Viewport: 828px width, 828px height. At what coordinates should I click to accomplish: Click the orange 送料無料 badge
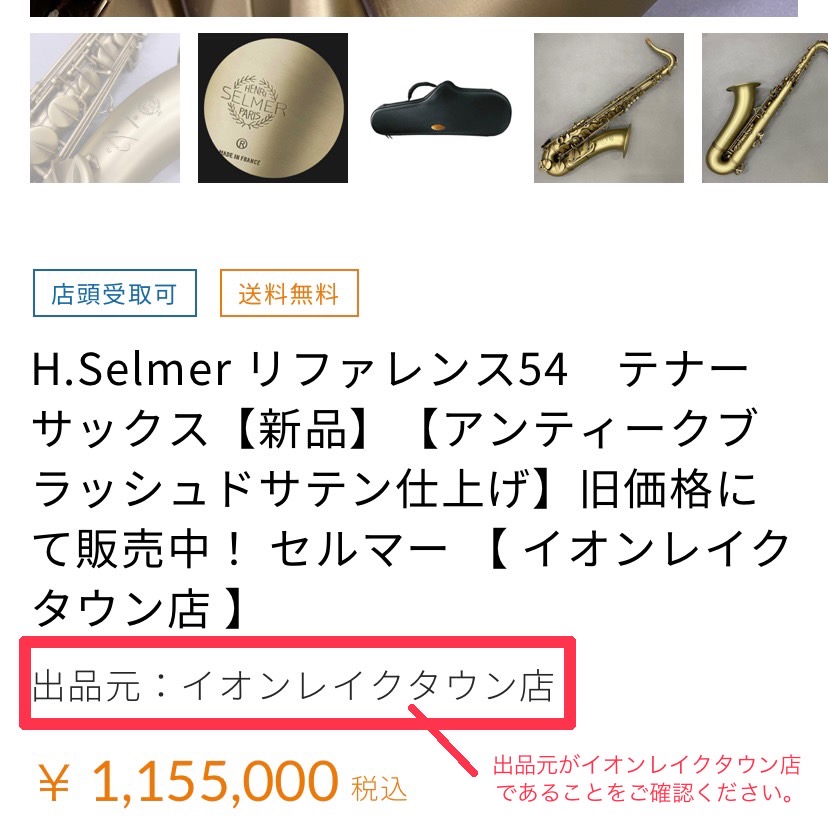[289, 293]
